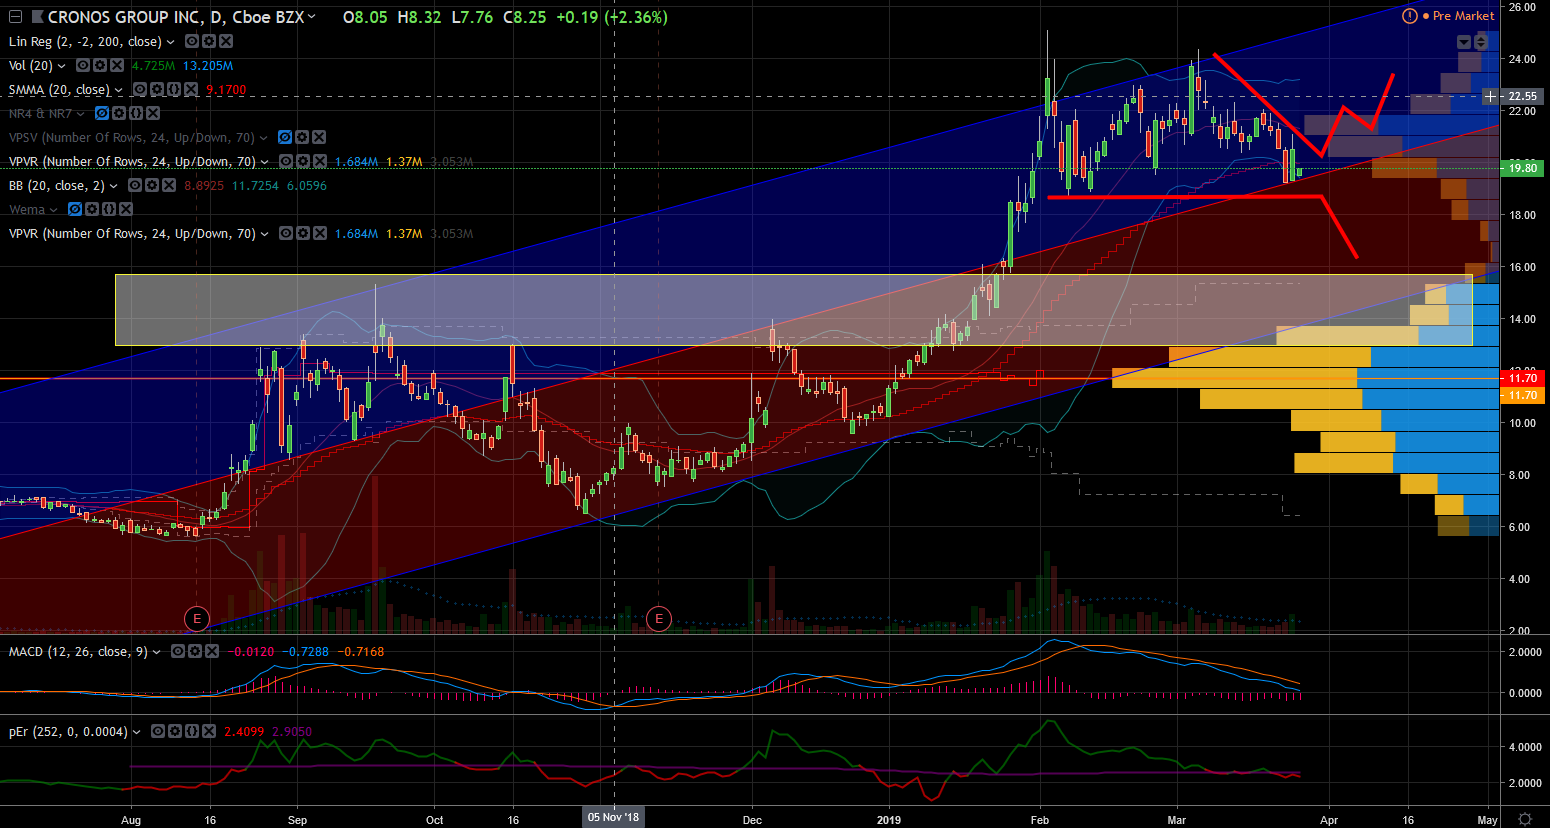
Task: Click the earnings E marker near mid-August
Action: click(x=197, y=619)
